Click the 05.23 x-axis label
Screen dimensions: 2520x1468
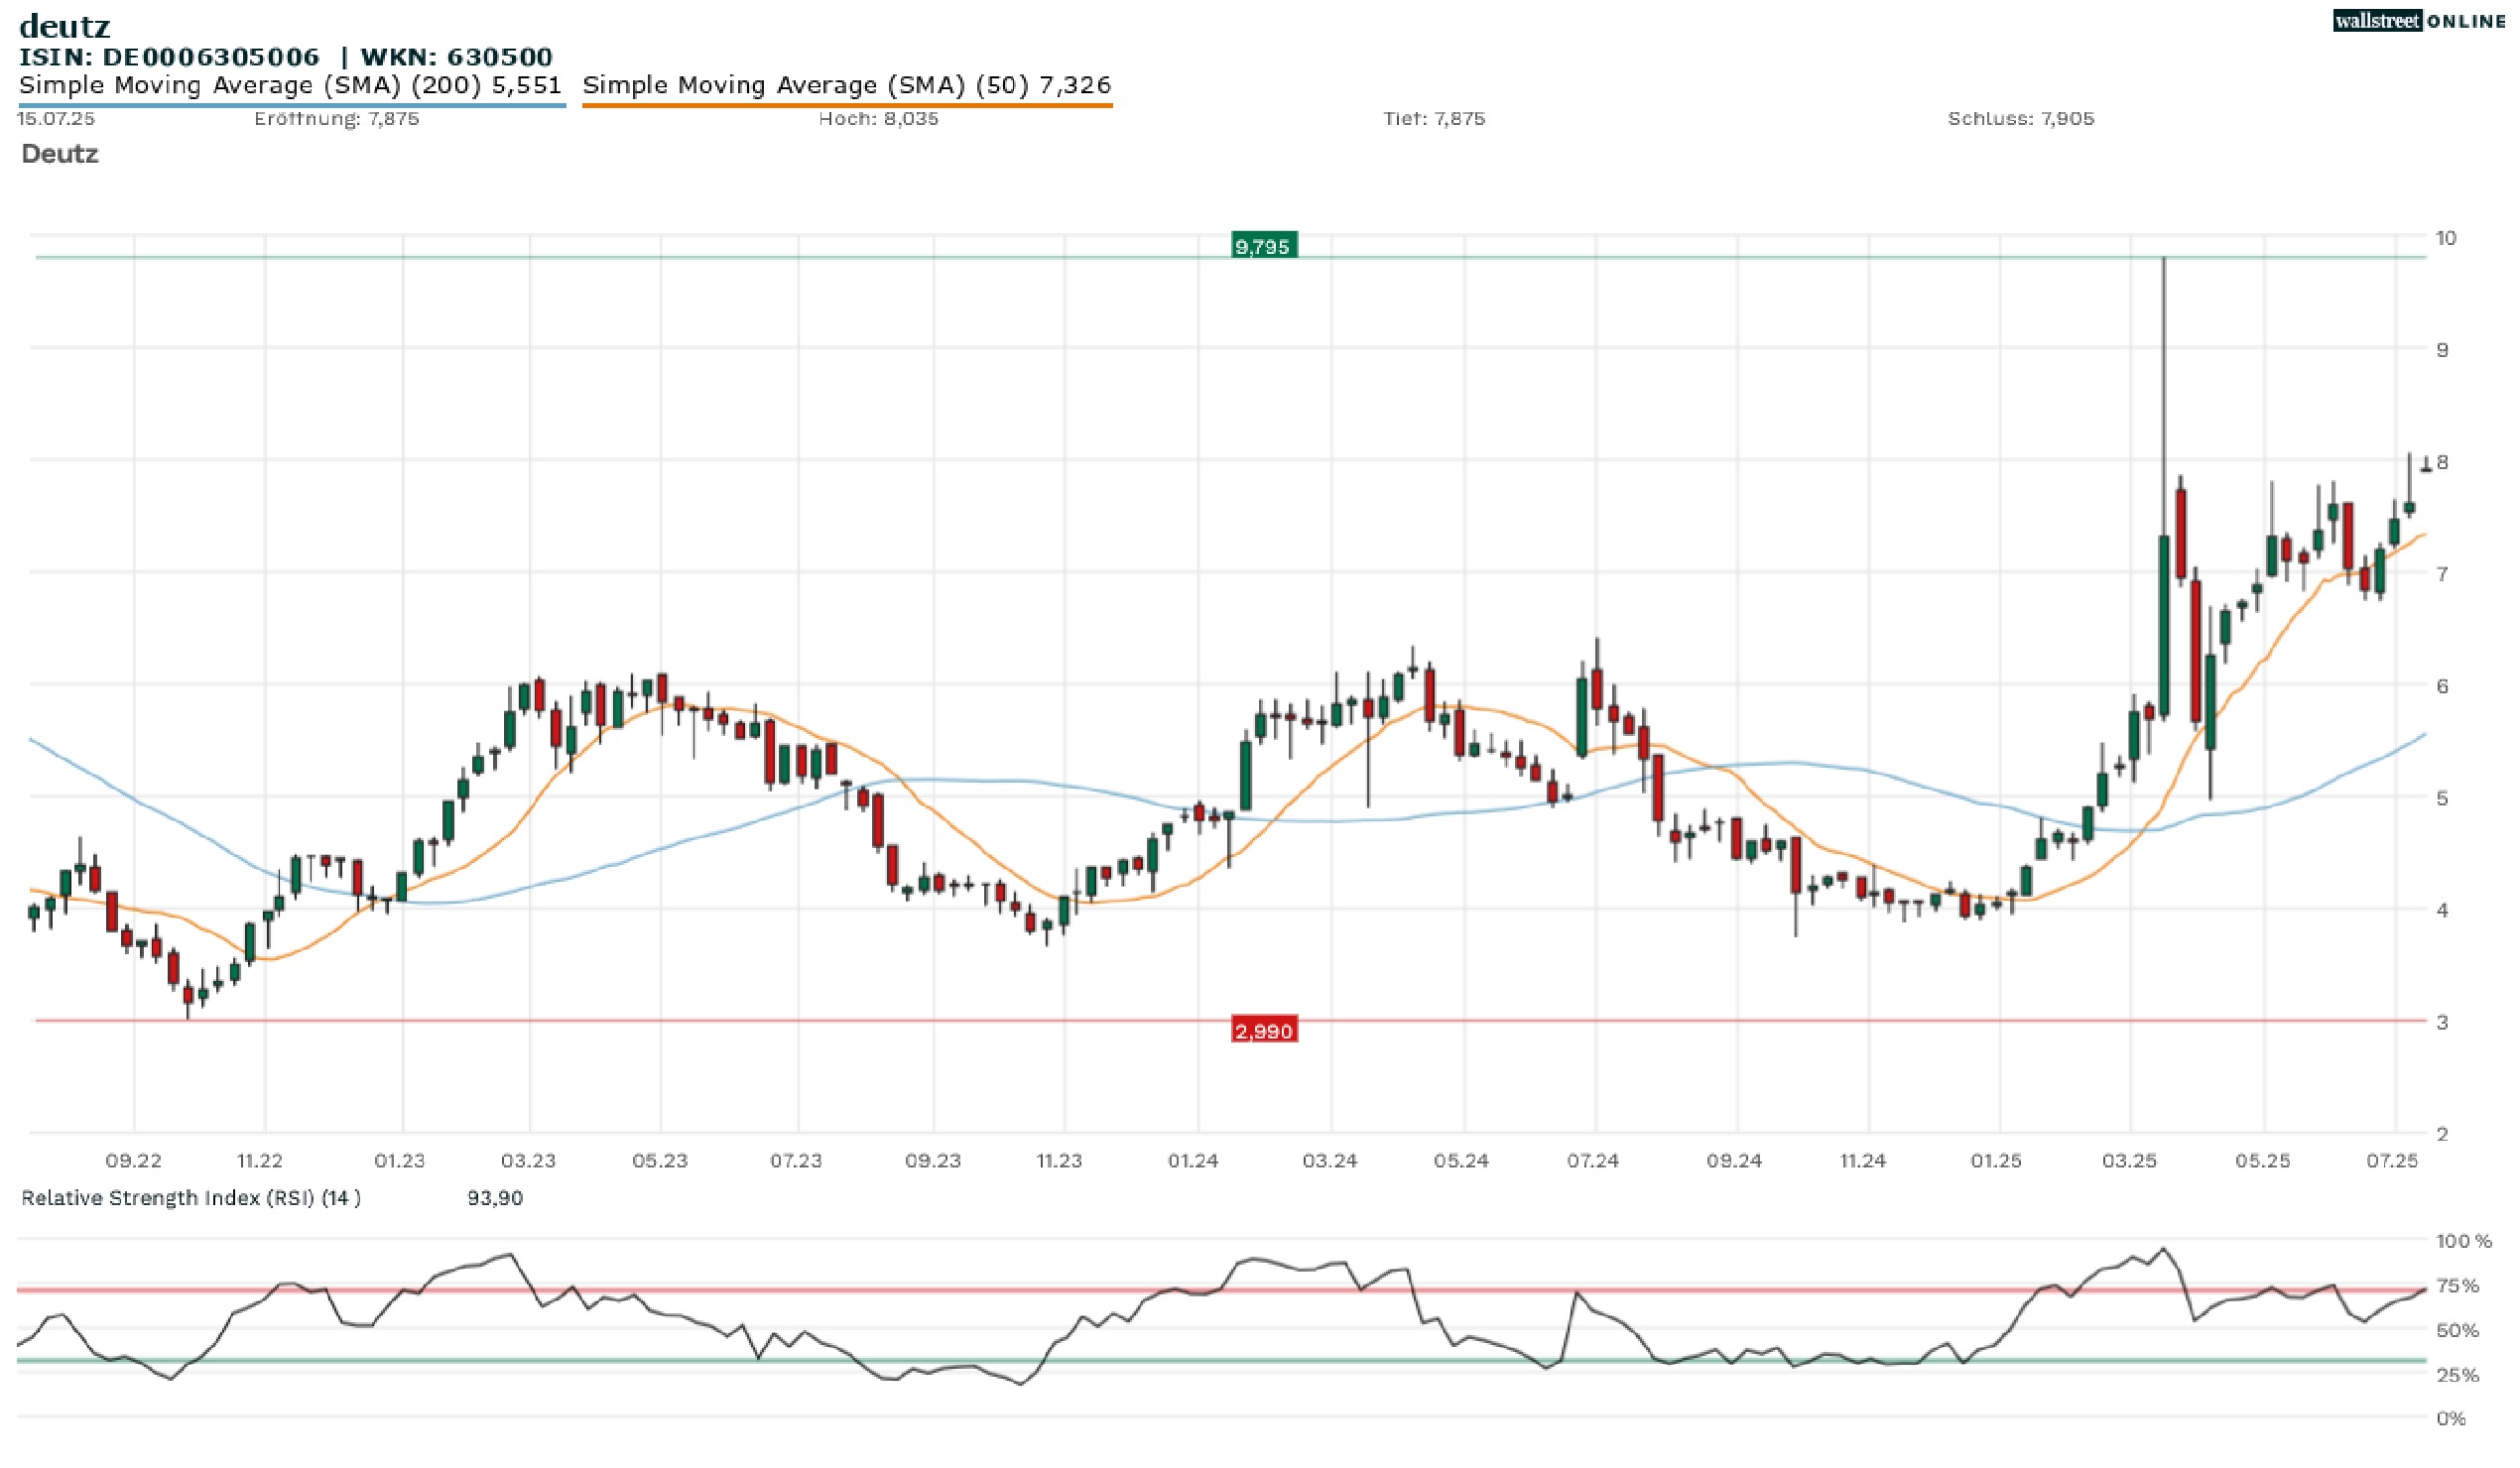(x=660, y=1160)
